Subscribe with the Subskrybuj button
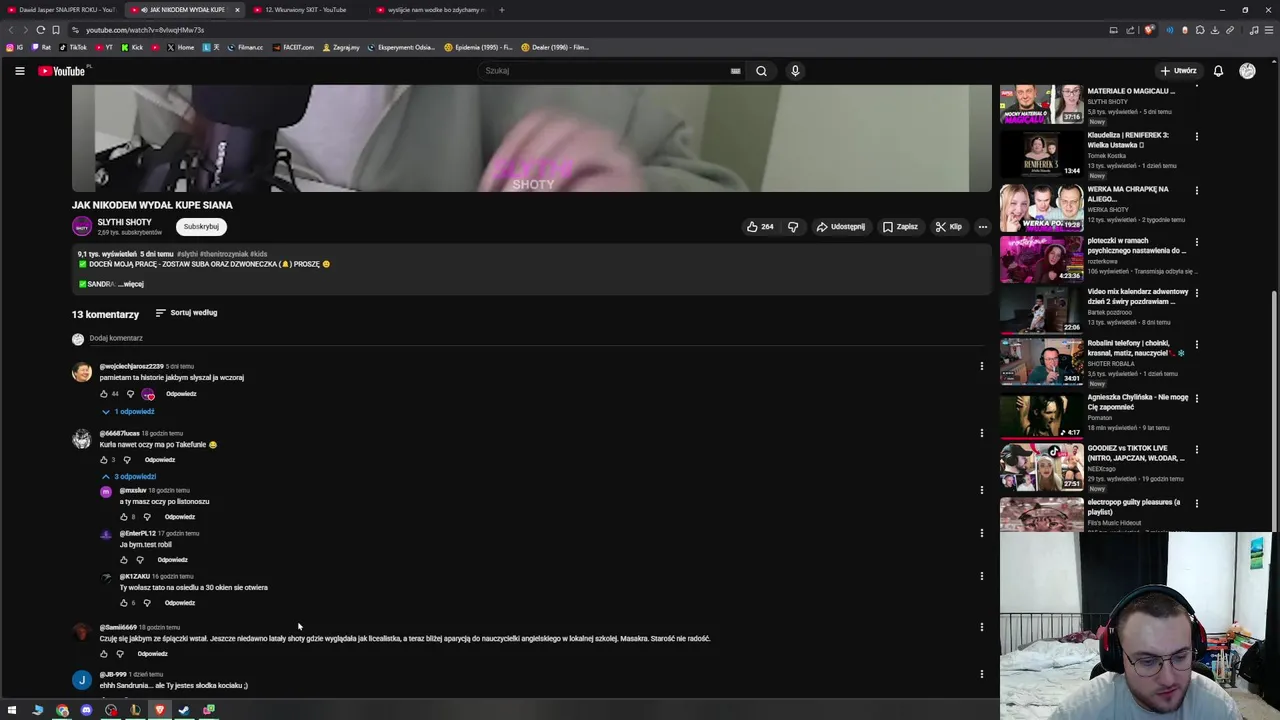 (201, 227)
